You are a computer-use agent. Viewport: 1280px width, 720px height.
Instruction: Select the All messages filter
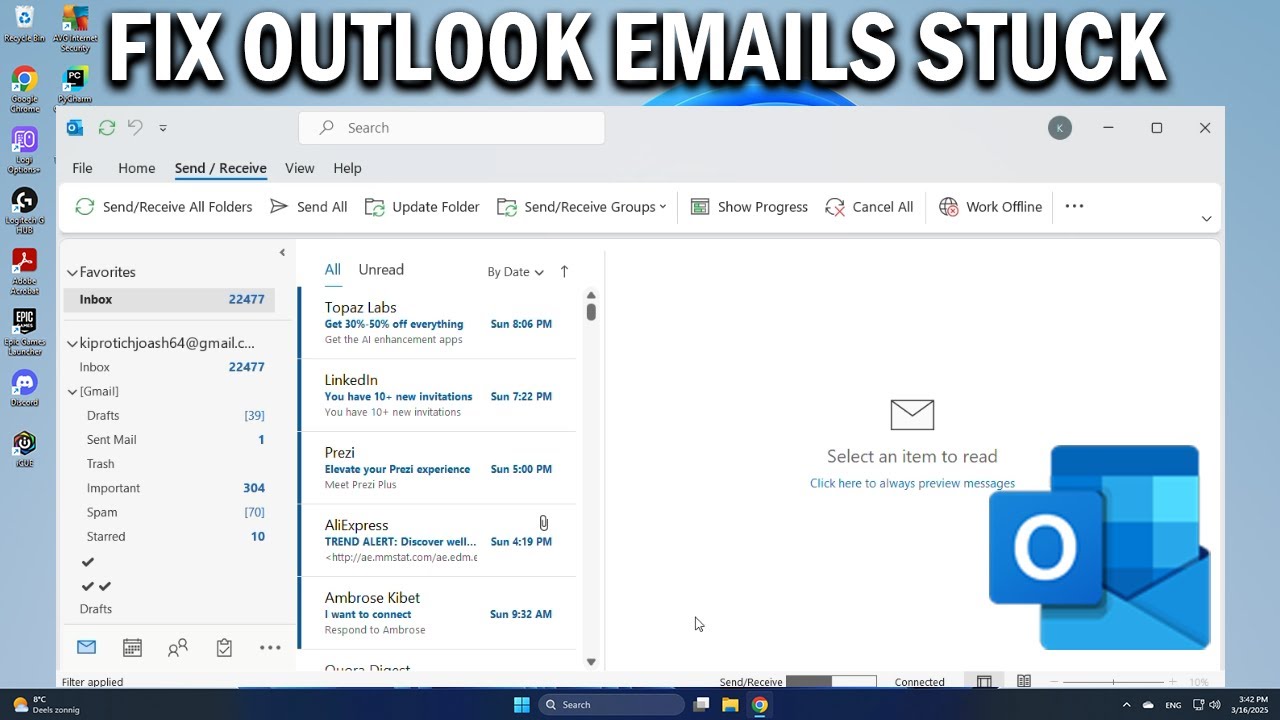pos(332,270)
